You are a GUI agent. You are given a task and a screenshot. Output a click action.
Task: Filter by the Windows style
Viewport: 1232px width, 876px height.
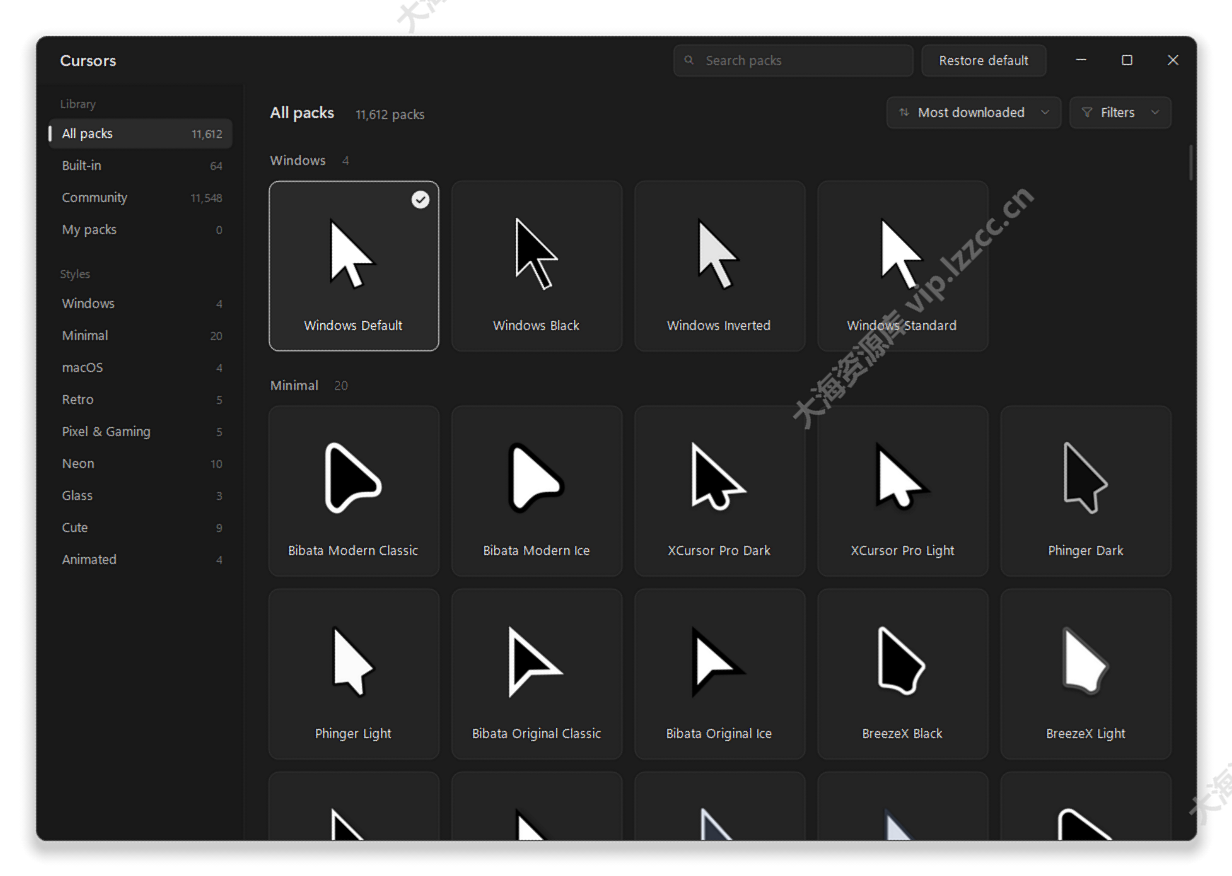pos(141,304)
